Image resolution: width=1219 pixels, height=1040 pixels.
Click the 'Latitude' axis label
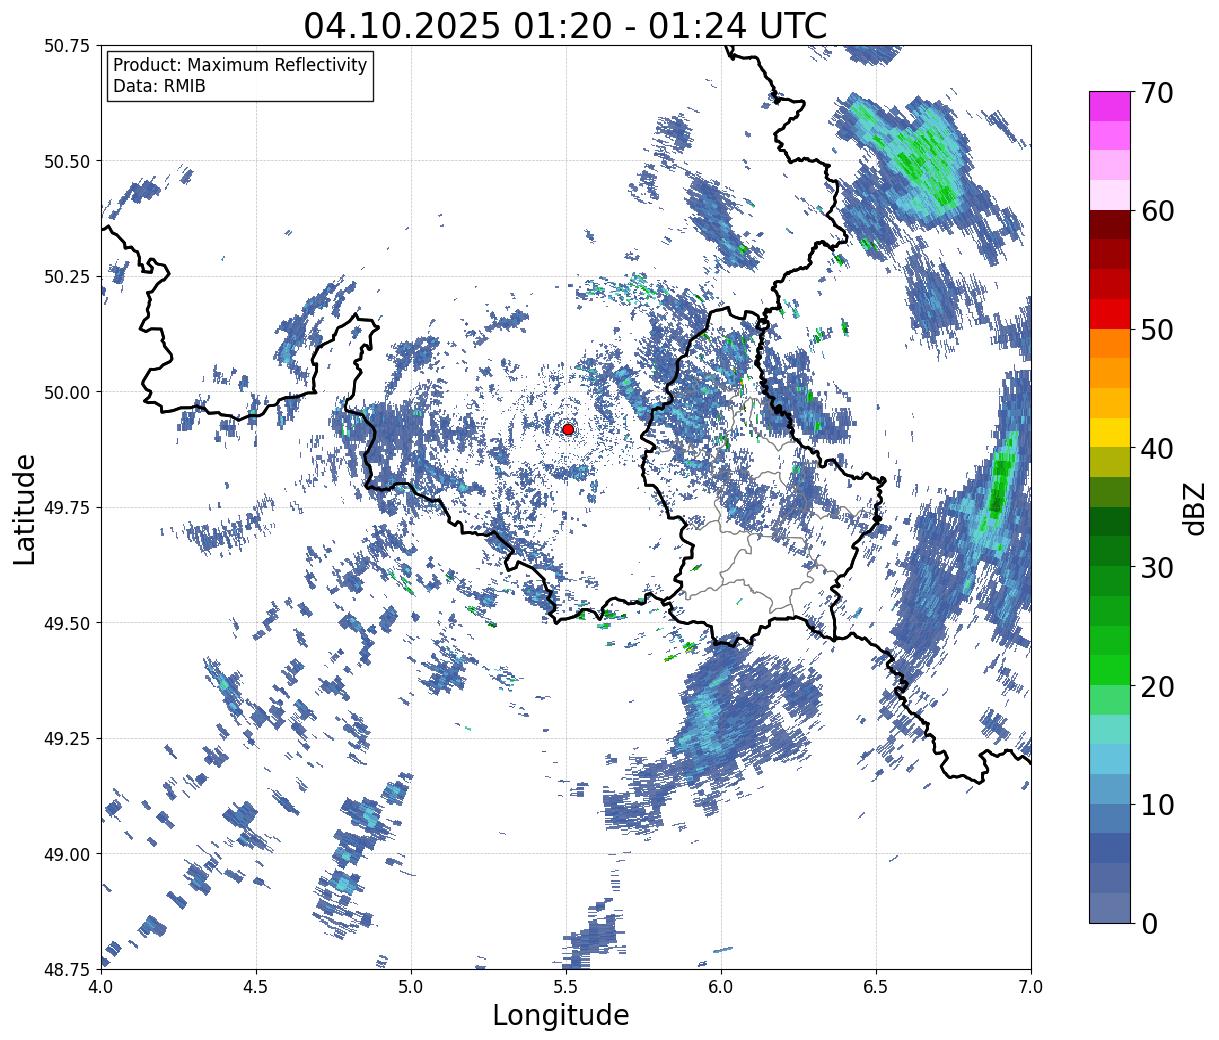click(x=25, y=508)
